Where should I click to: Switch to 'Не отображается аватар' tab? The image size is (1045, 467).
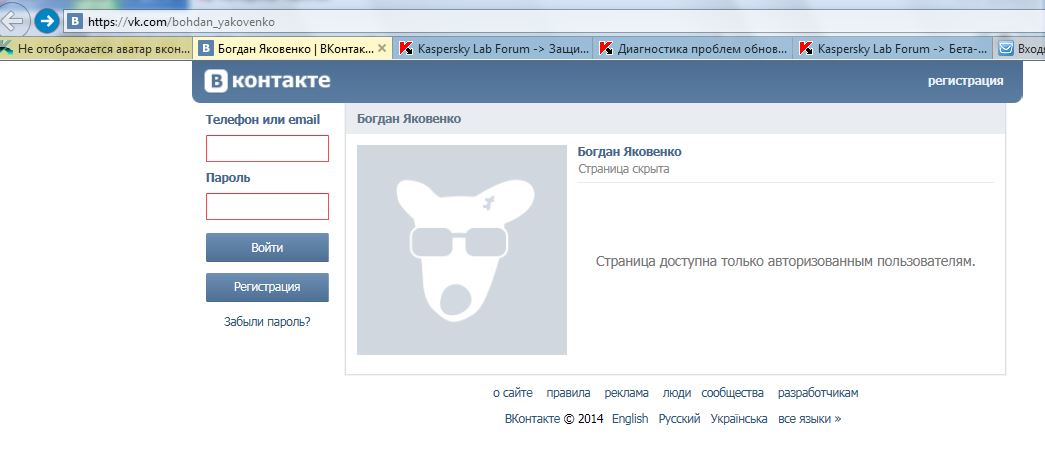(96, 49)
